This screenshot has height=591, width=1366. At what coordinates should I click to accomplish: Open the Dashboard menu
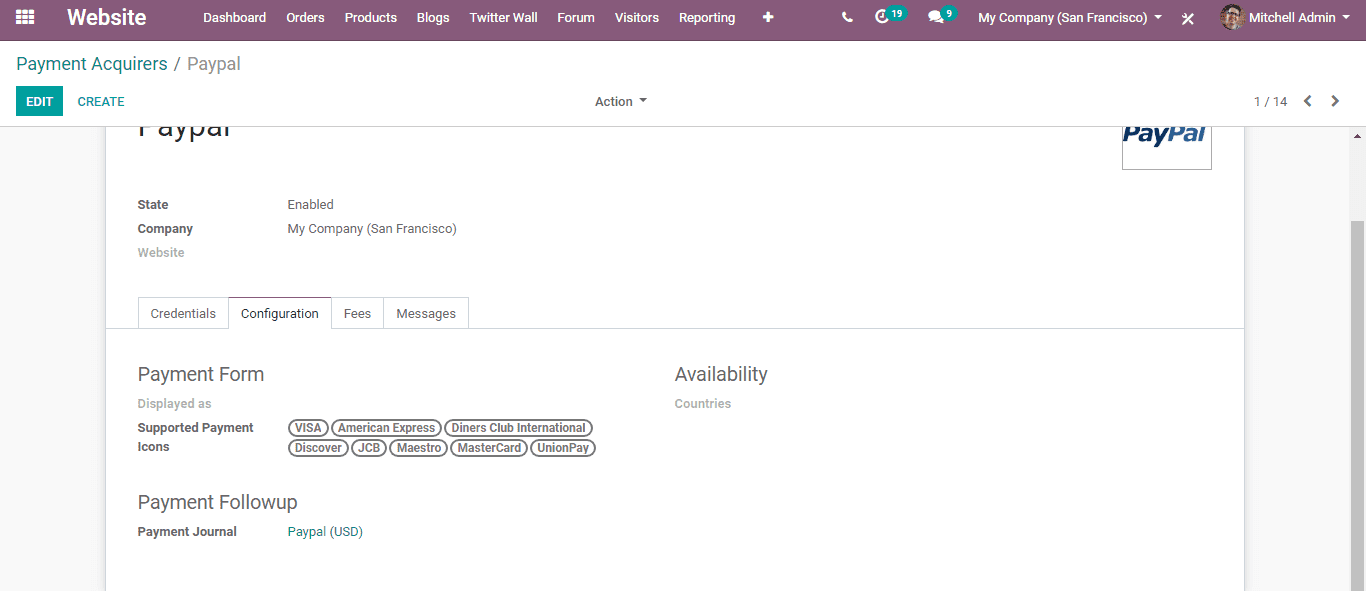[234, 17]
